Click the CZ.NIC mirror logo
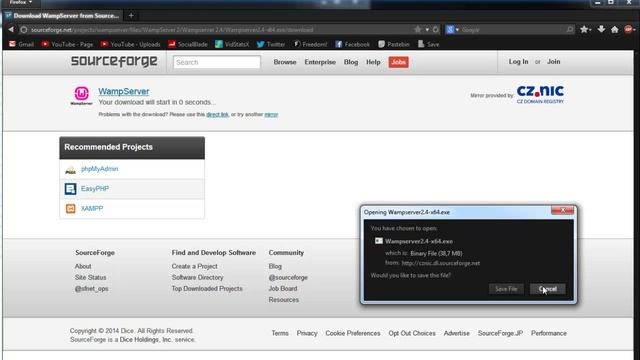 pos(540,94)
